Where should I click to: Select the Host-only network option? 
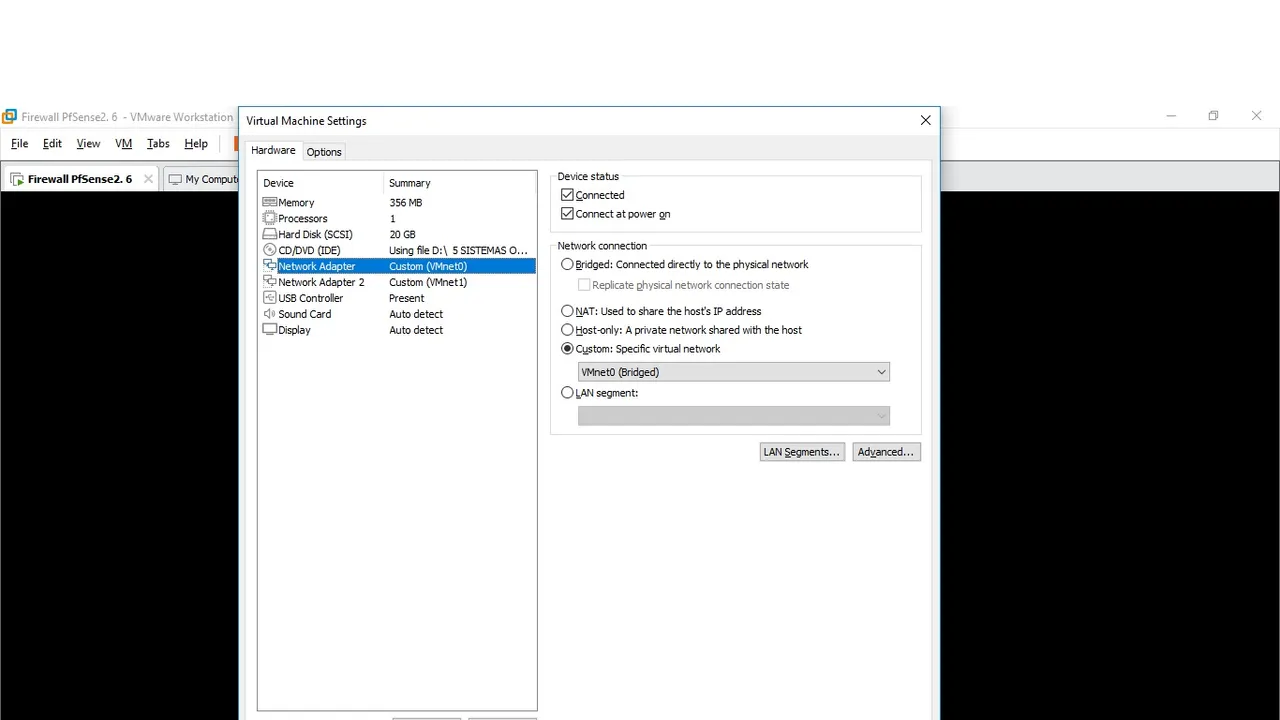567,330
